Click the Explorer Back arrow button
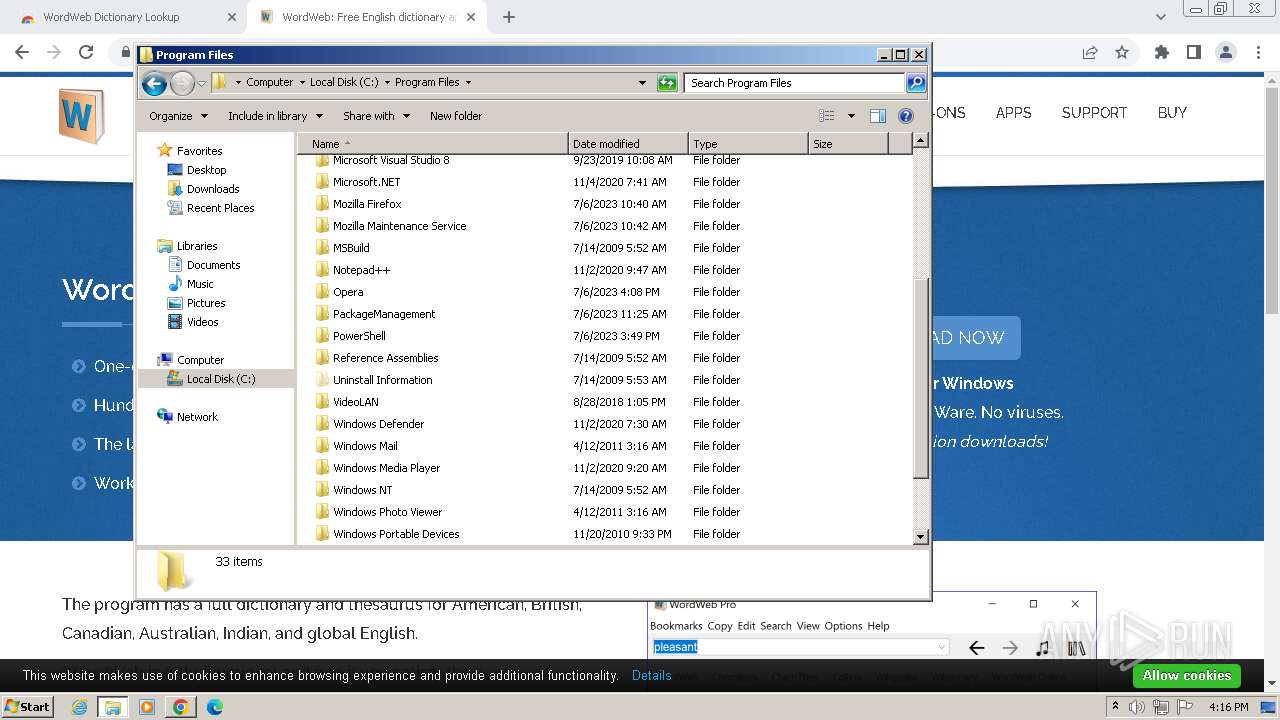The width and height of the screenshot is (1280, 720). 154,83
